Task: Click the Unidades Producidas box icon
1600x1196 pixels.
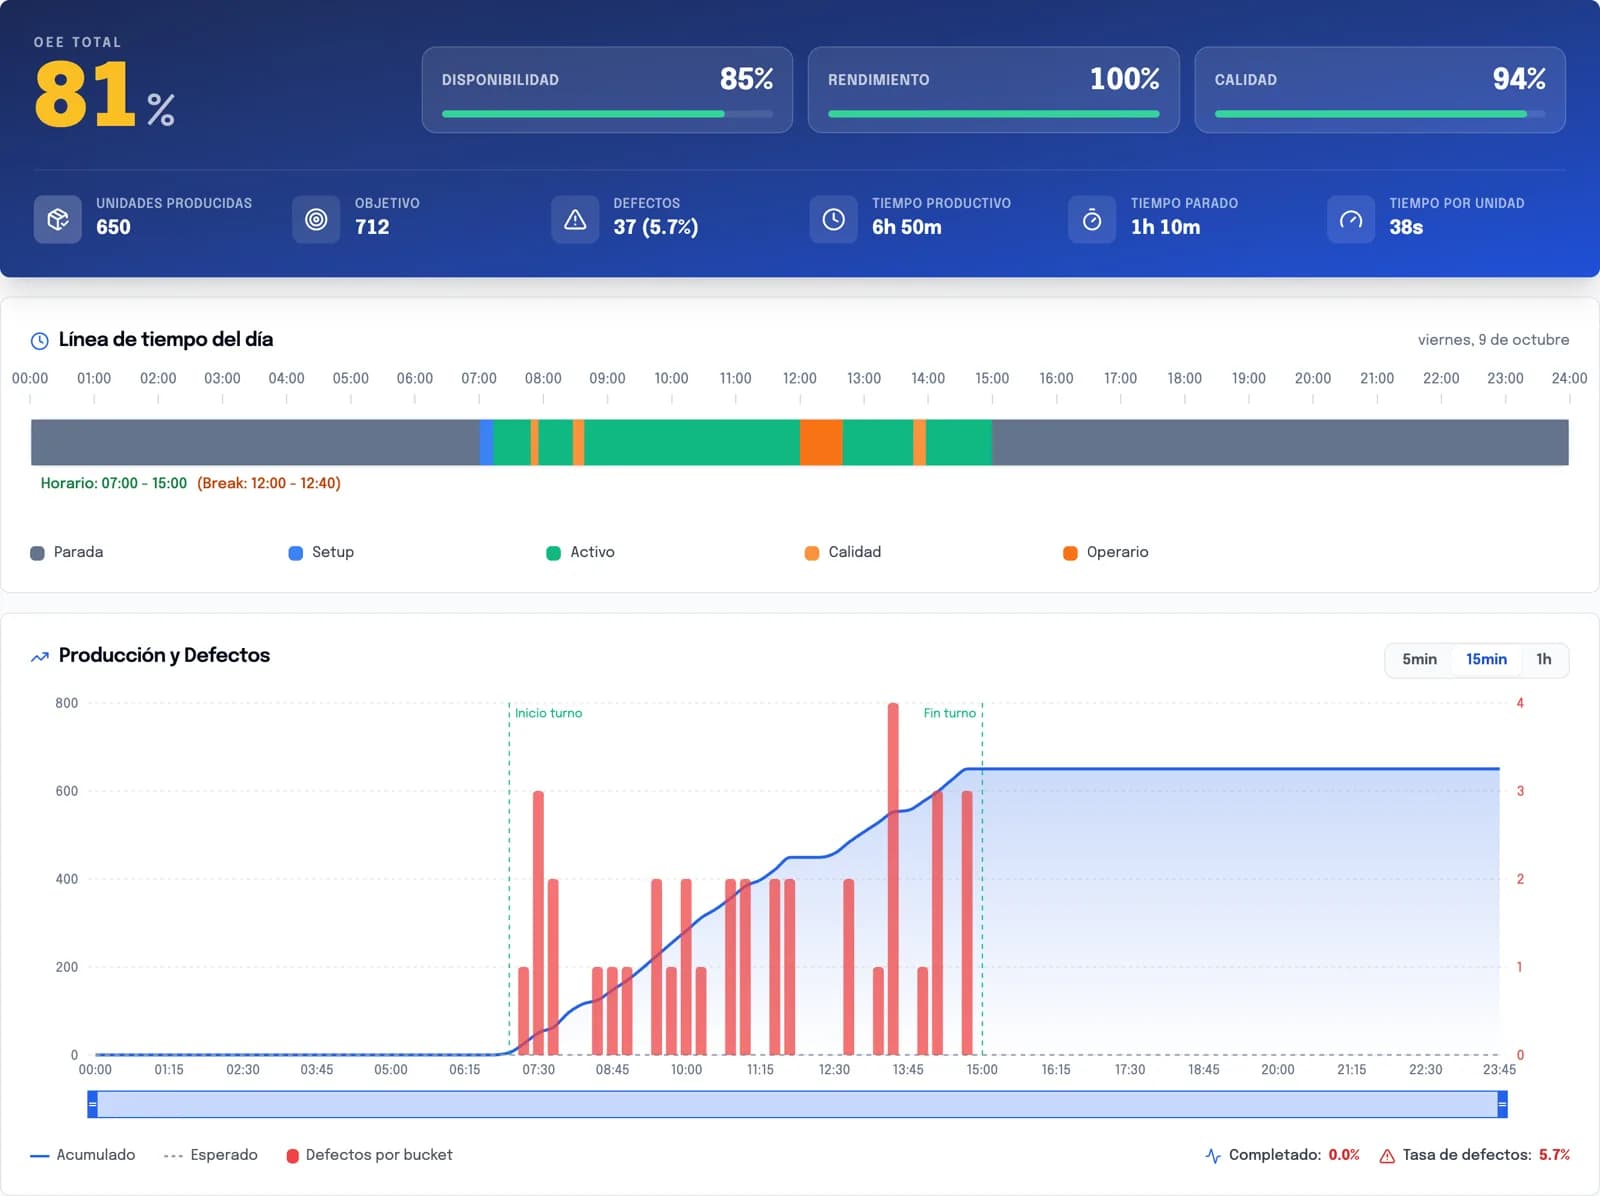Action: [58, 219]
